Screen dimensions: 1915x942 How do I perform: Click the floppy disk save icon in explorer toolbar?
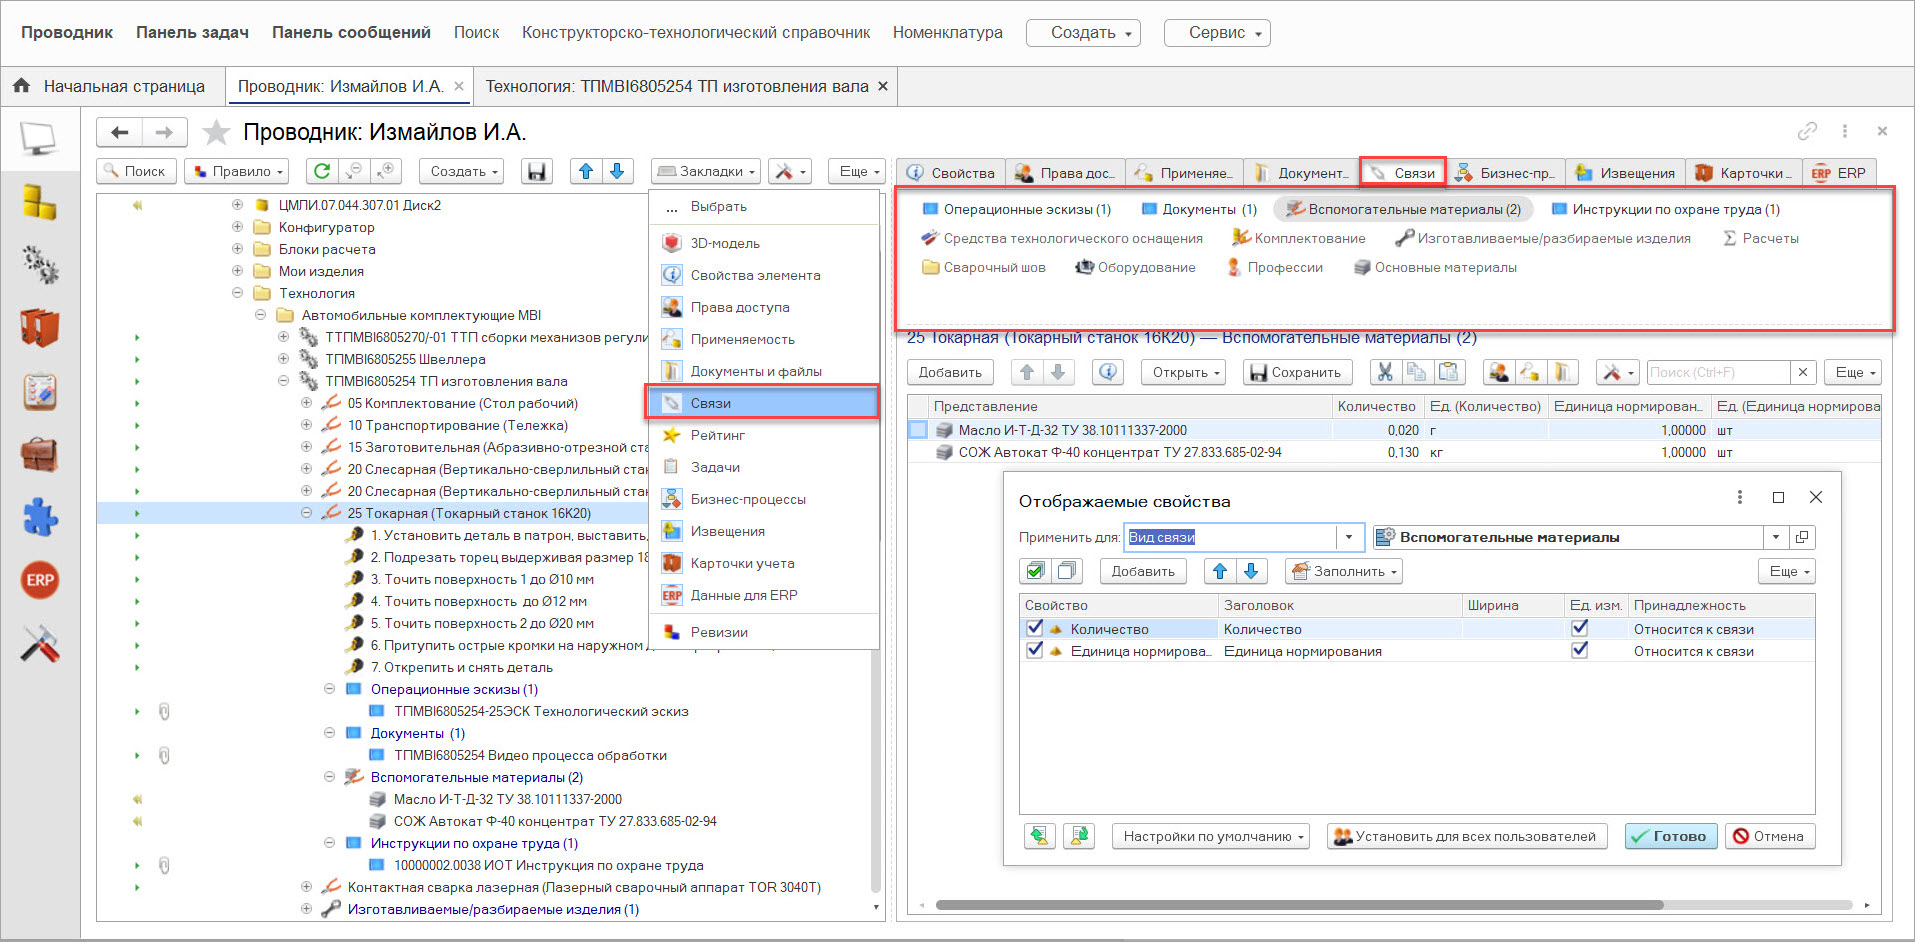pyautogui.click(x=537, y=171)
